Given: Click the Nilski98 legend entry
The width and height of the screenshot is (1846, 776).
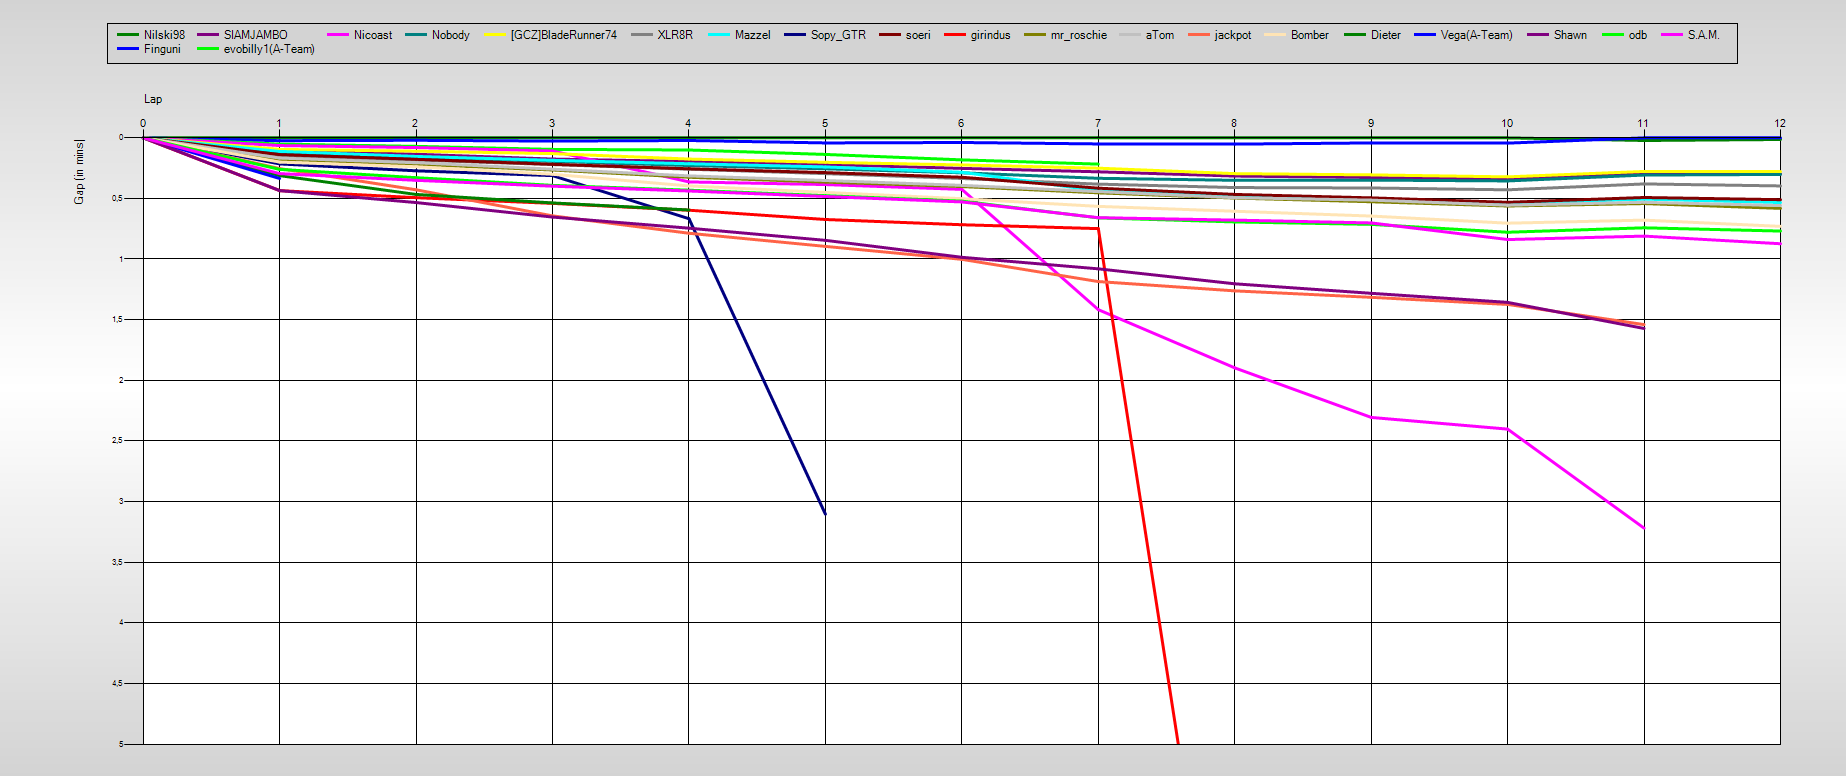Looking at the screenshot, I should 164,35.
